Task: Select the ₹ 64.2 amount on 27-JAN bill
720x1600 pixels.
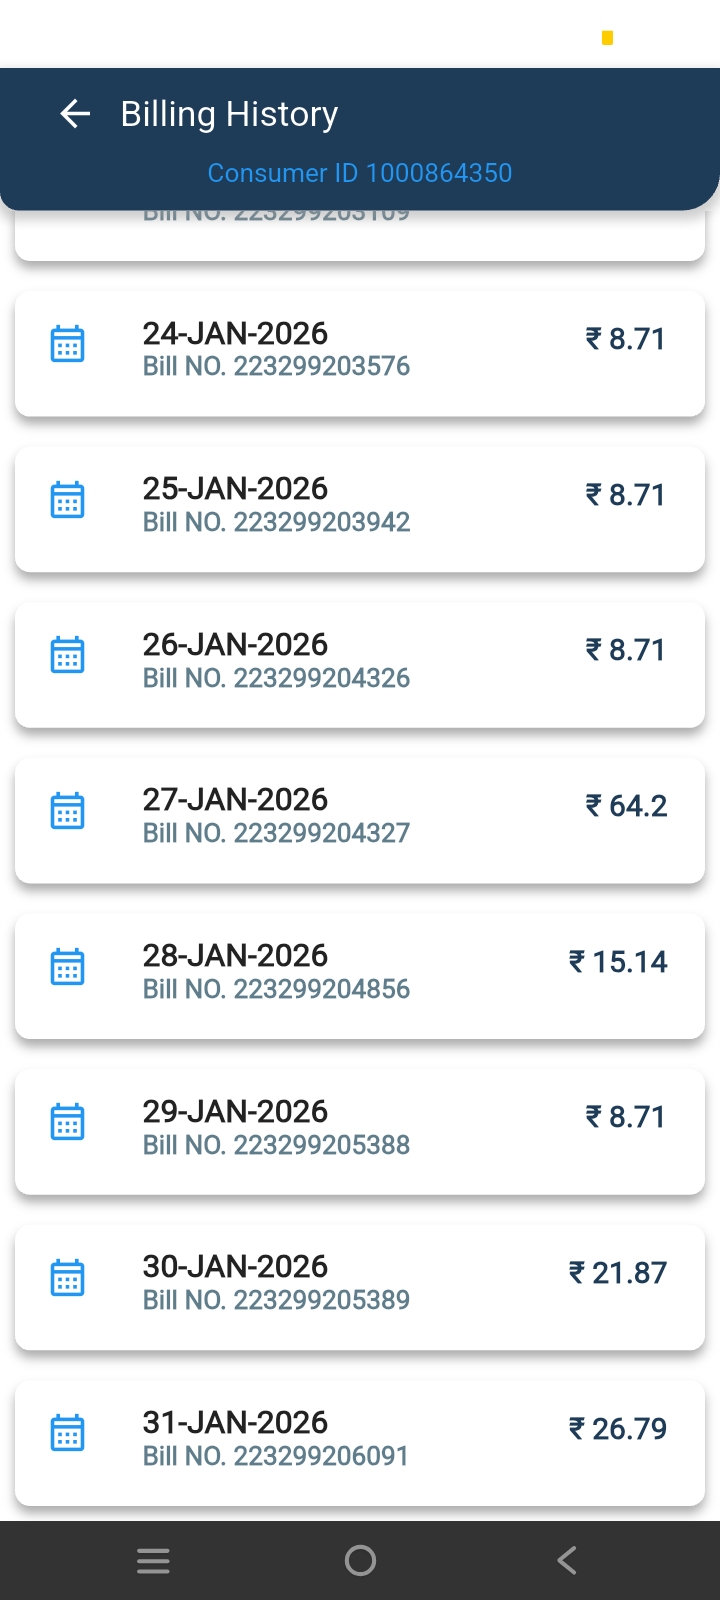Action: click(626, 806)
